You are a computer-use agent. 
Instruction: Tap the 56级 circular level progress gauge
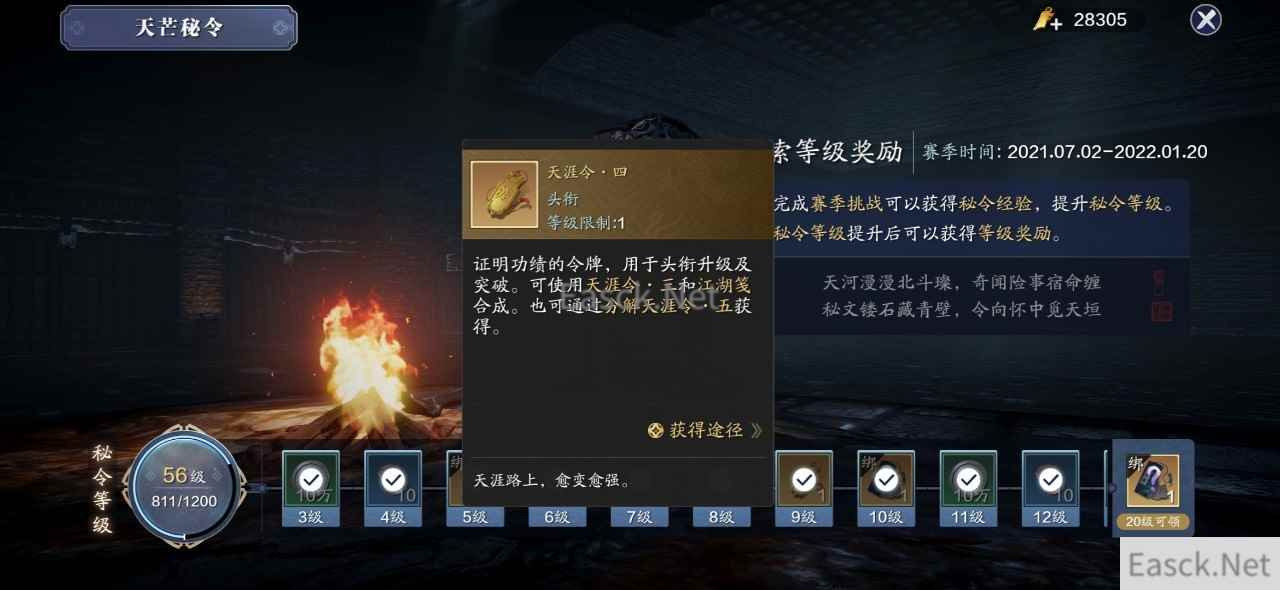(183, 488)
